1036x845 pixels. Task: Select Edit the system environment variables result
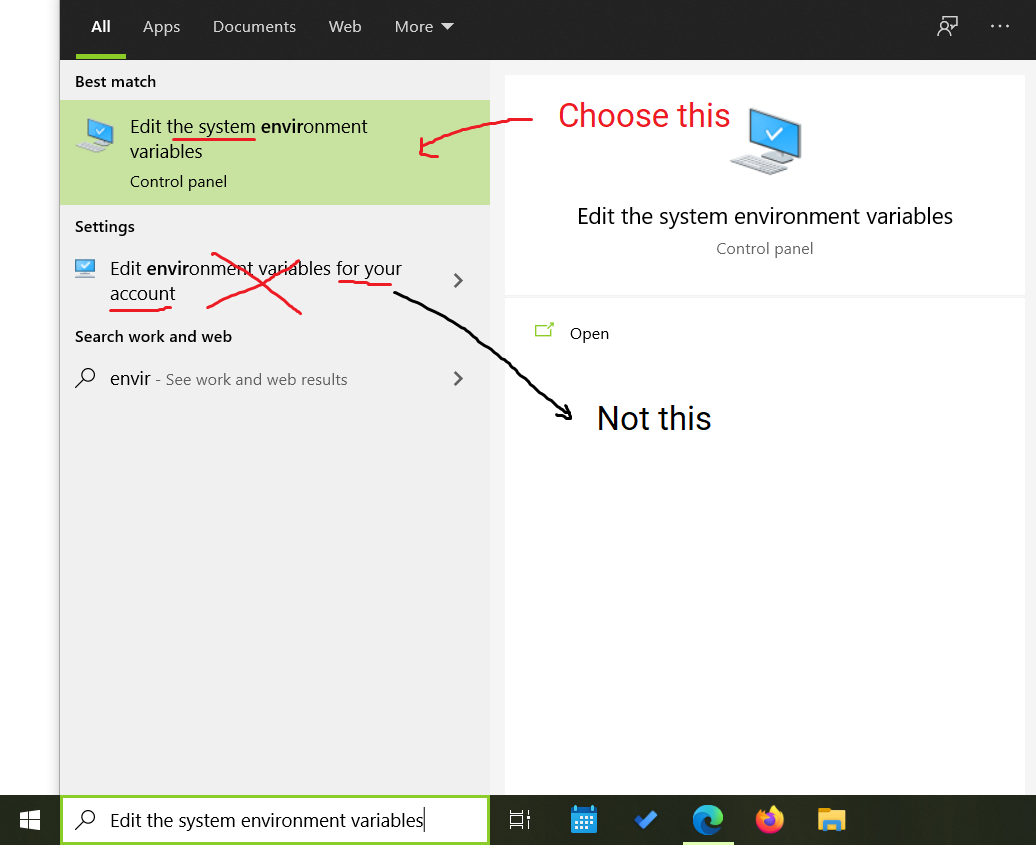pyautogui.click(x=248, y=139)
